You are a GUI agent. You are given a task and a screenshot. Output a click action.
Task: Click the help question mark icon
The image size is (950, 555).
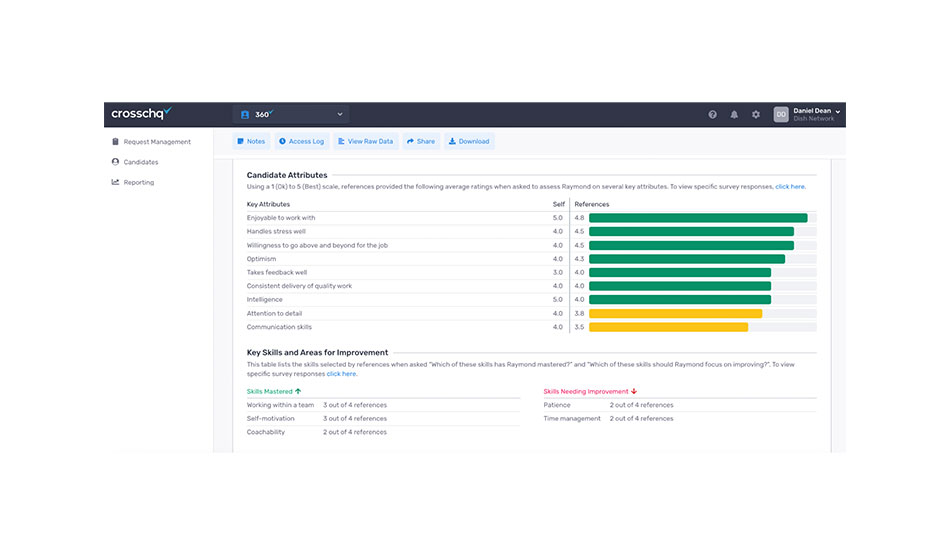click(713, 115)
